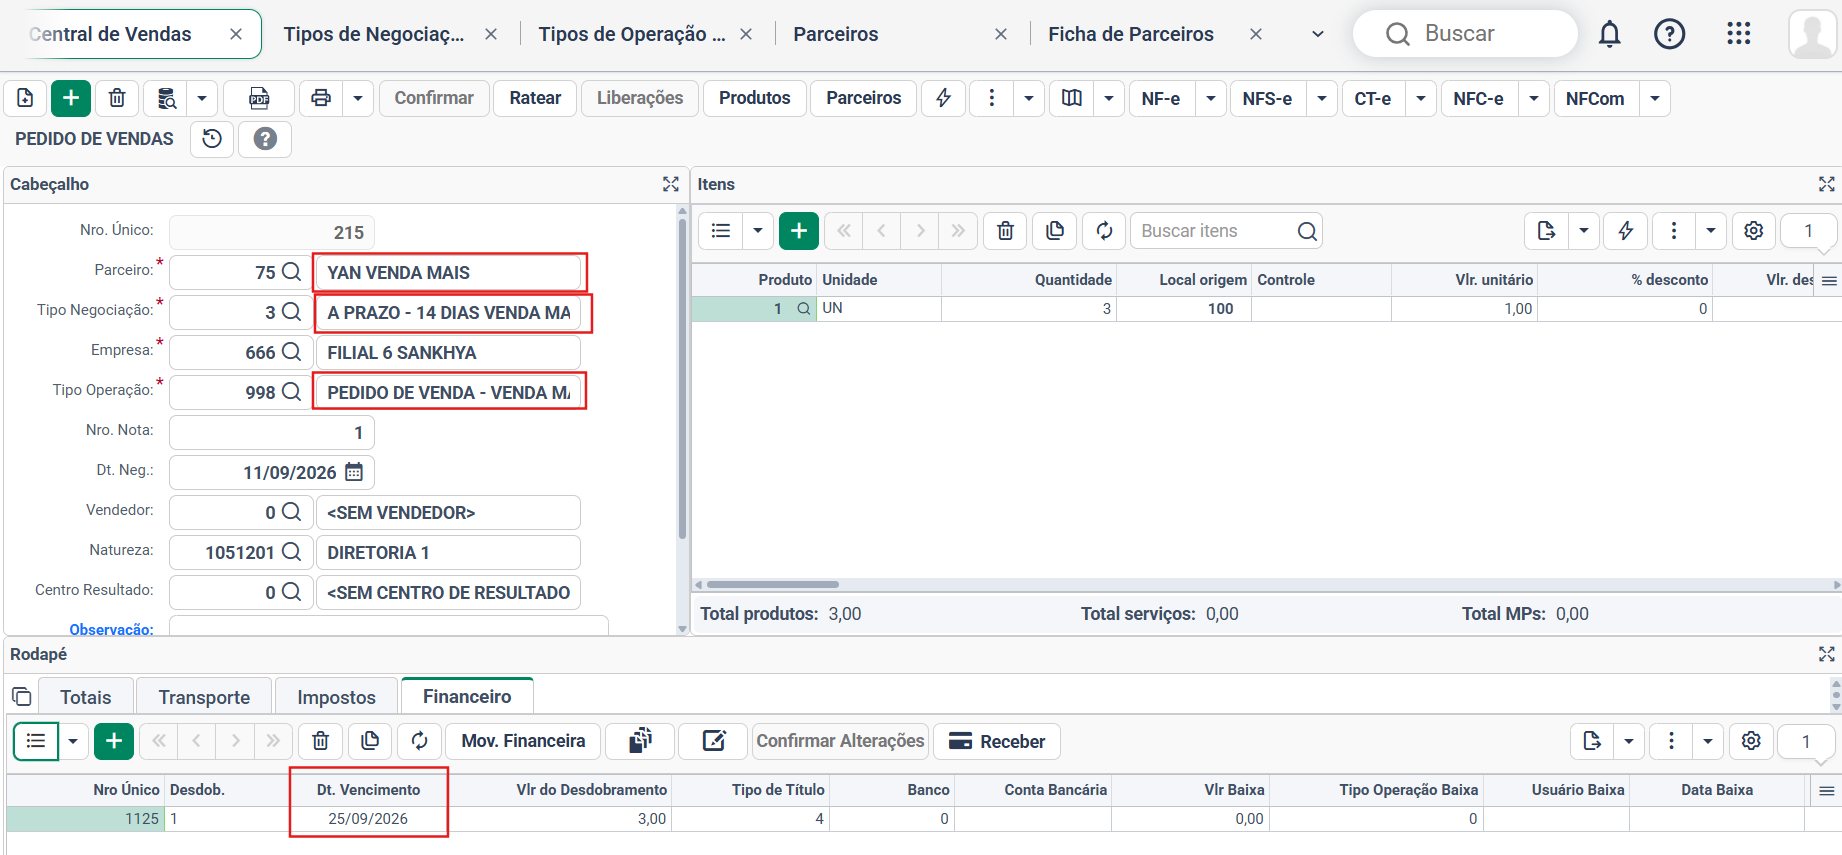Viewport: 1842px width, 855px height.
Task: Toggle list view in Itens toolbar
Action: click(721, 231)
